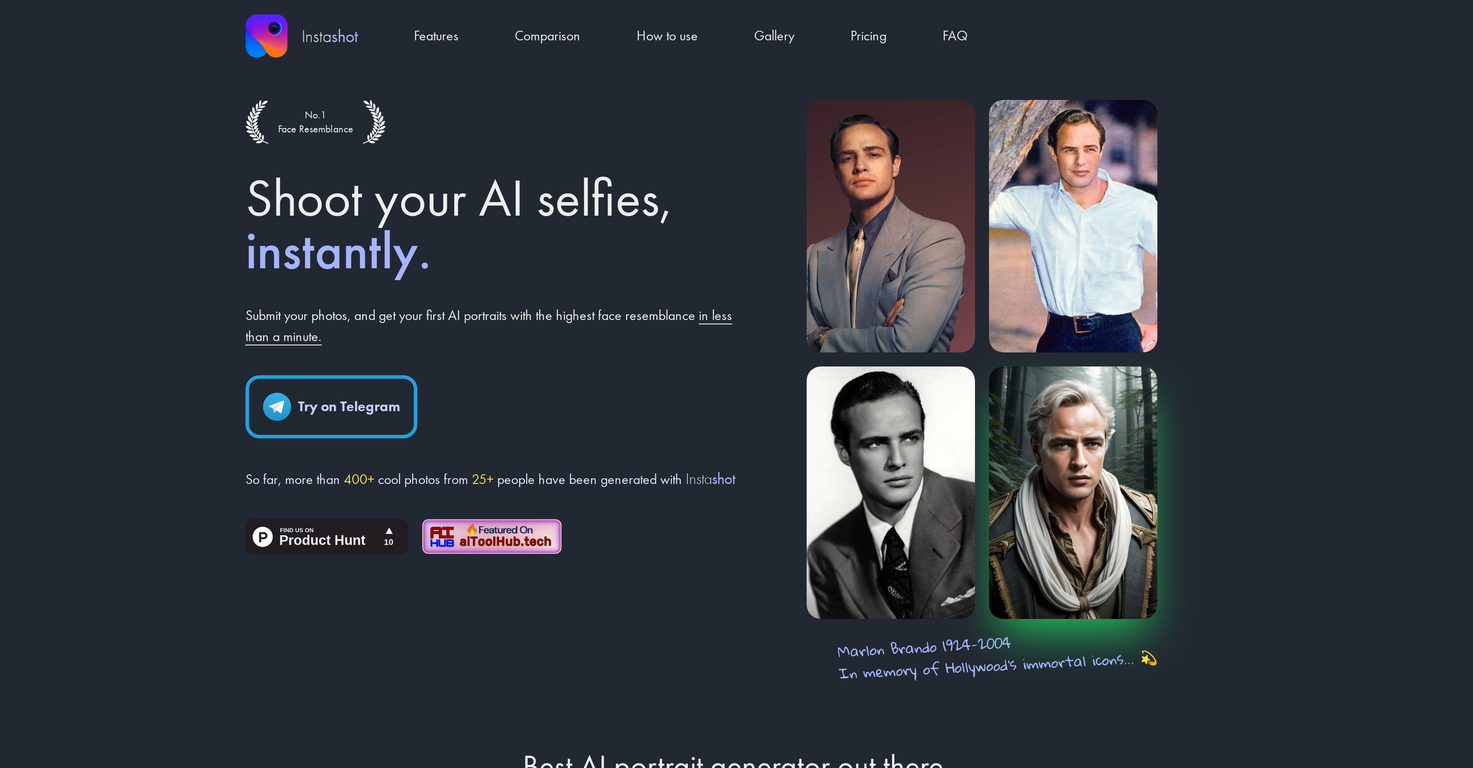Navigate to the FAQ section
The image size is (1473, 768).
coord(955,36)
